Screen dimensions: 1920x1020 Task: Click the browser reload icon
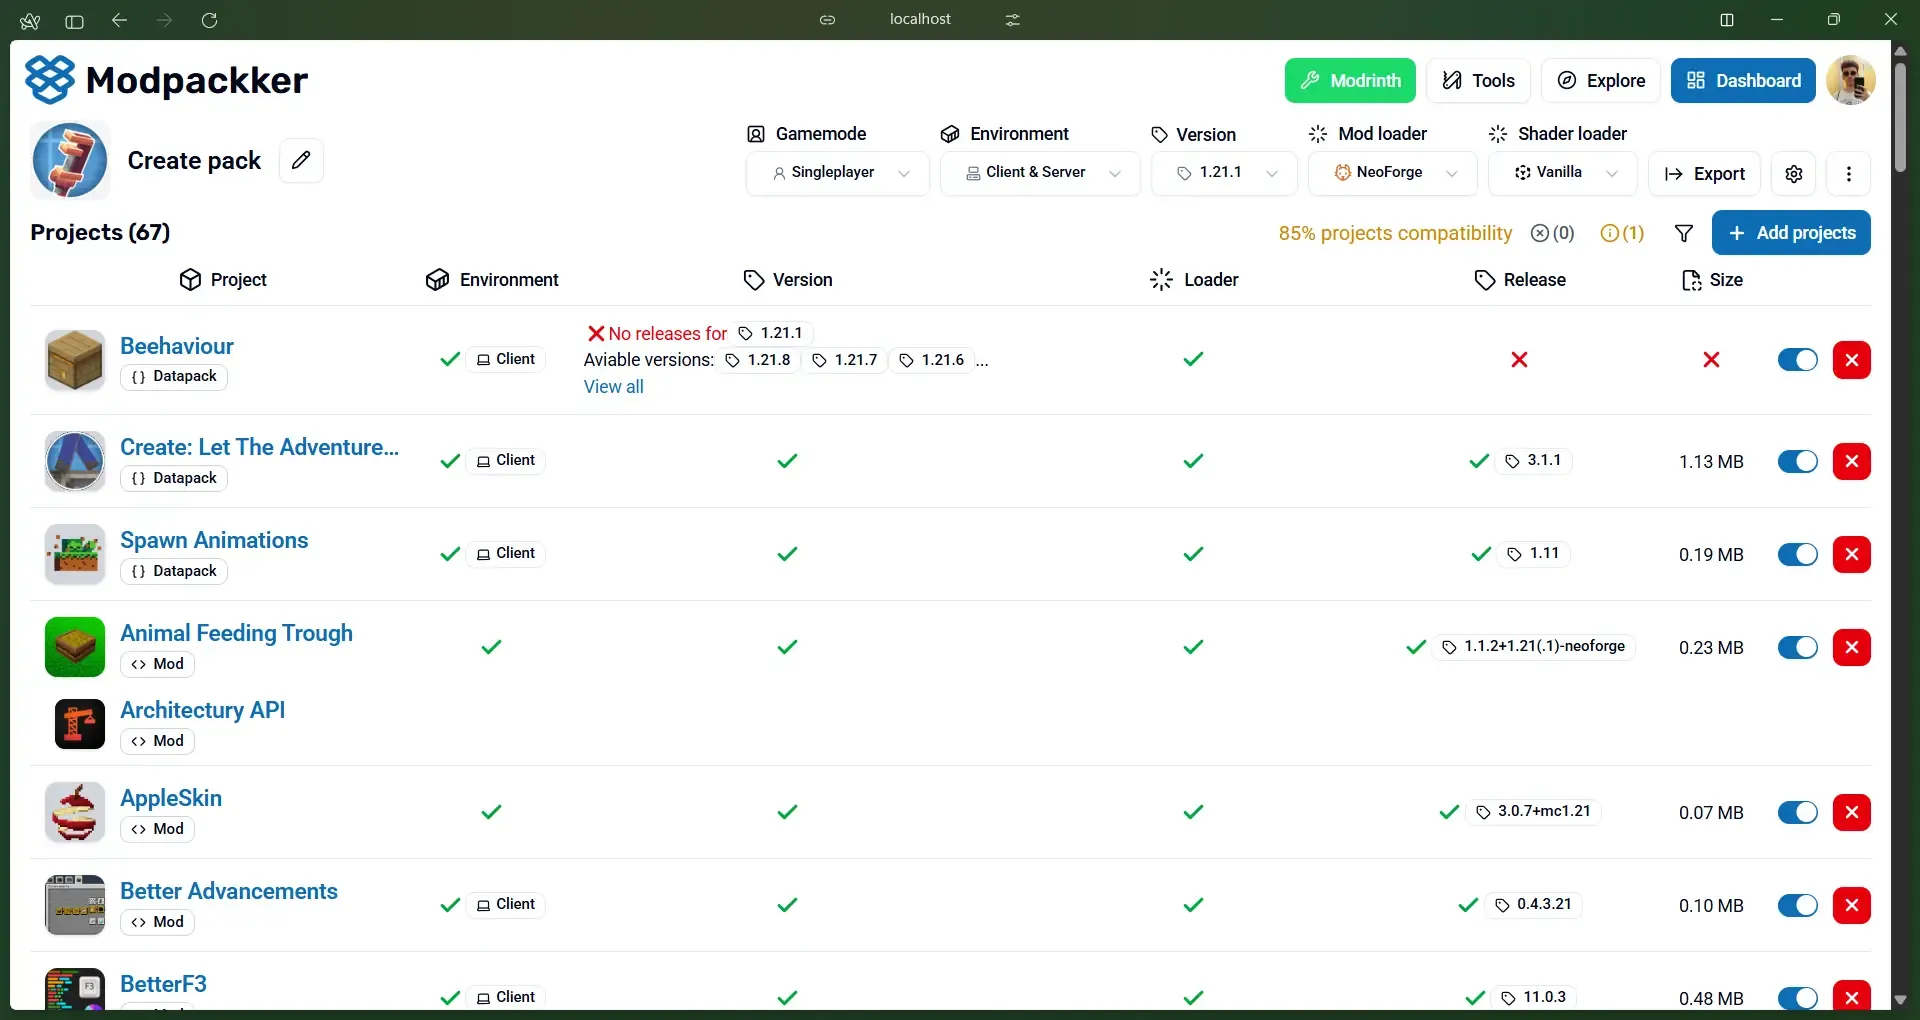tap(209, 20)
